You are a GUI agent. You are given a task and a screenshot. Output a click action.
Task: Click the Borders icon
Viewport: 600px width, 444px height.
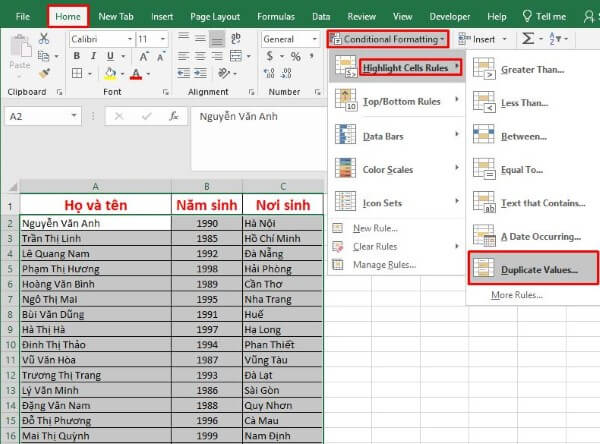click(77, 73)
